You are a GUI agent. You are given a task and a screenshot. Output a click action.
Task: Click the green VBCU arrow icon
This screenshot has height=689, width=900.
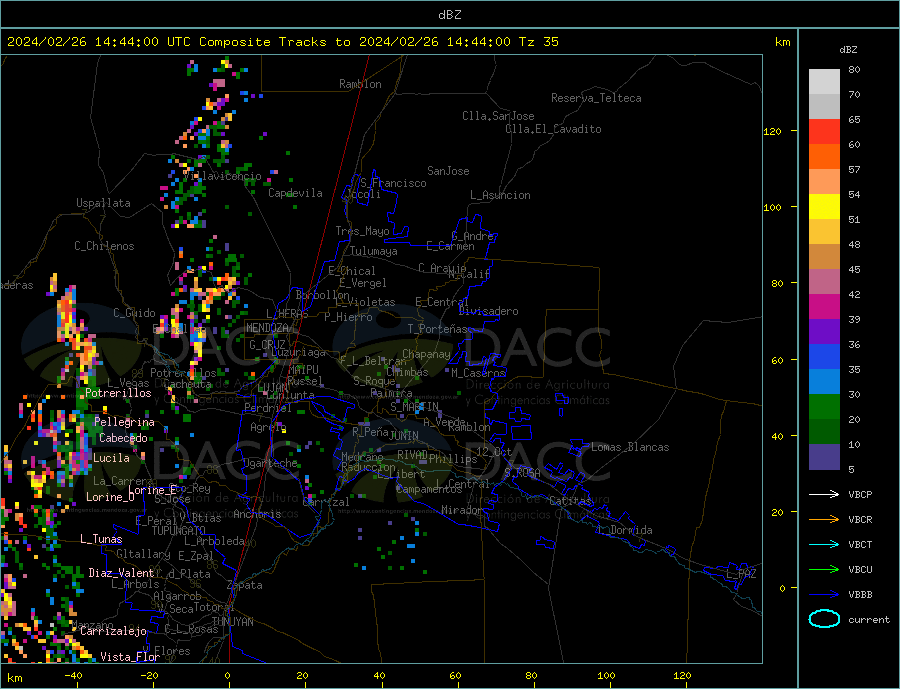tap(824, 570)
